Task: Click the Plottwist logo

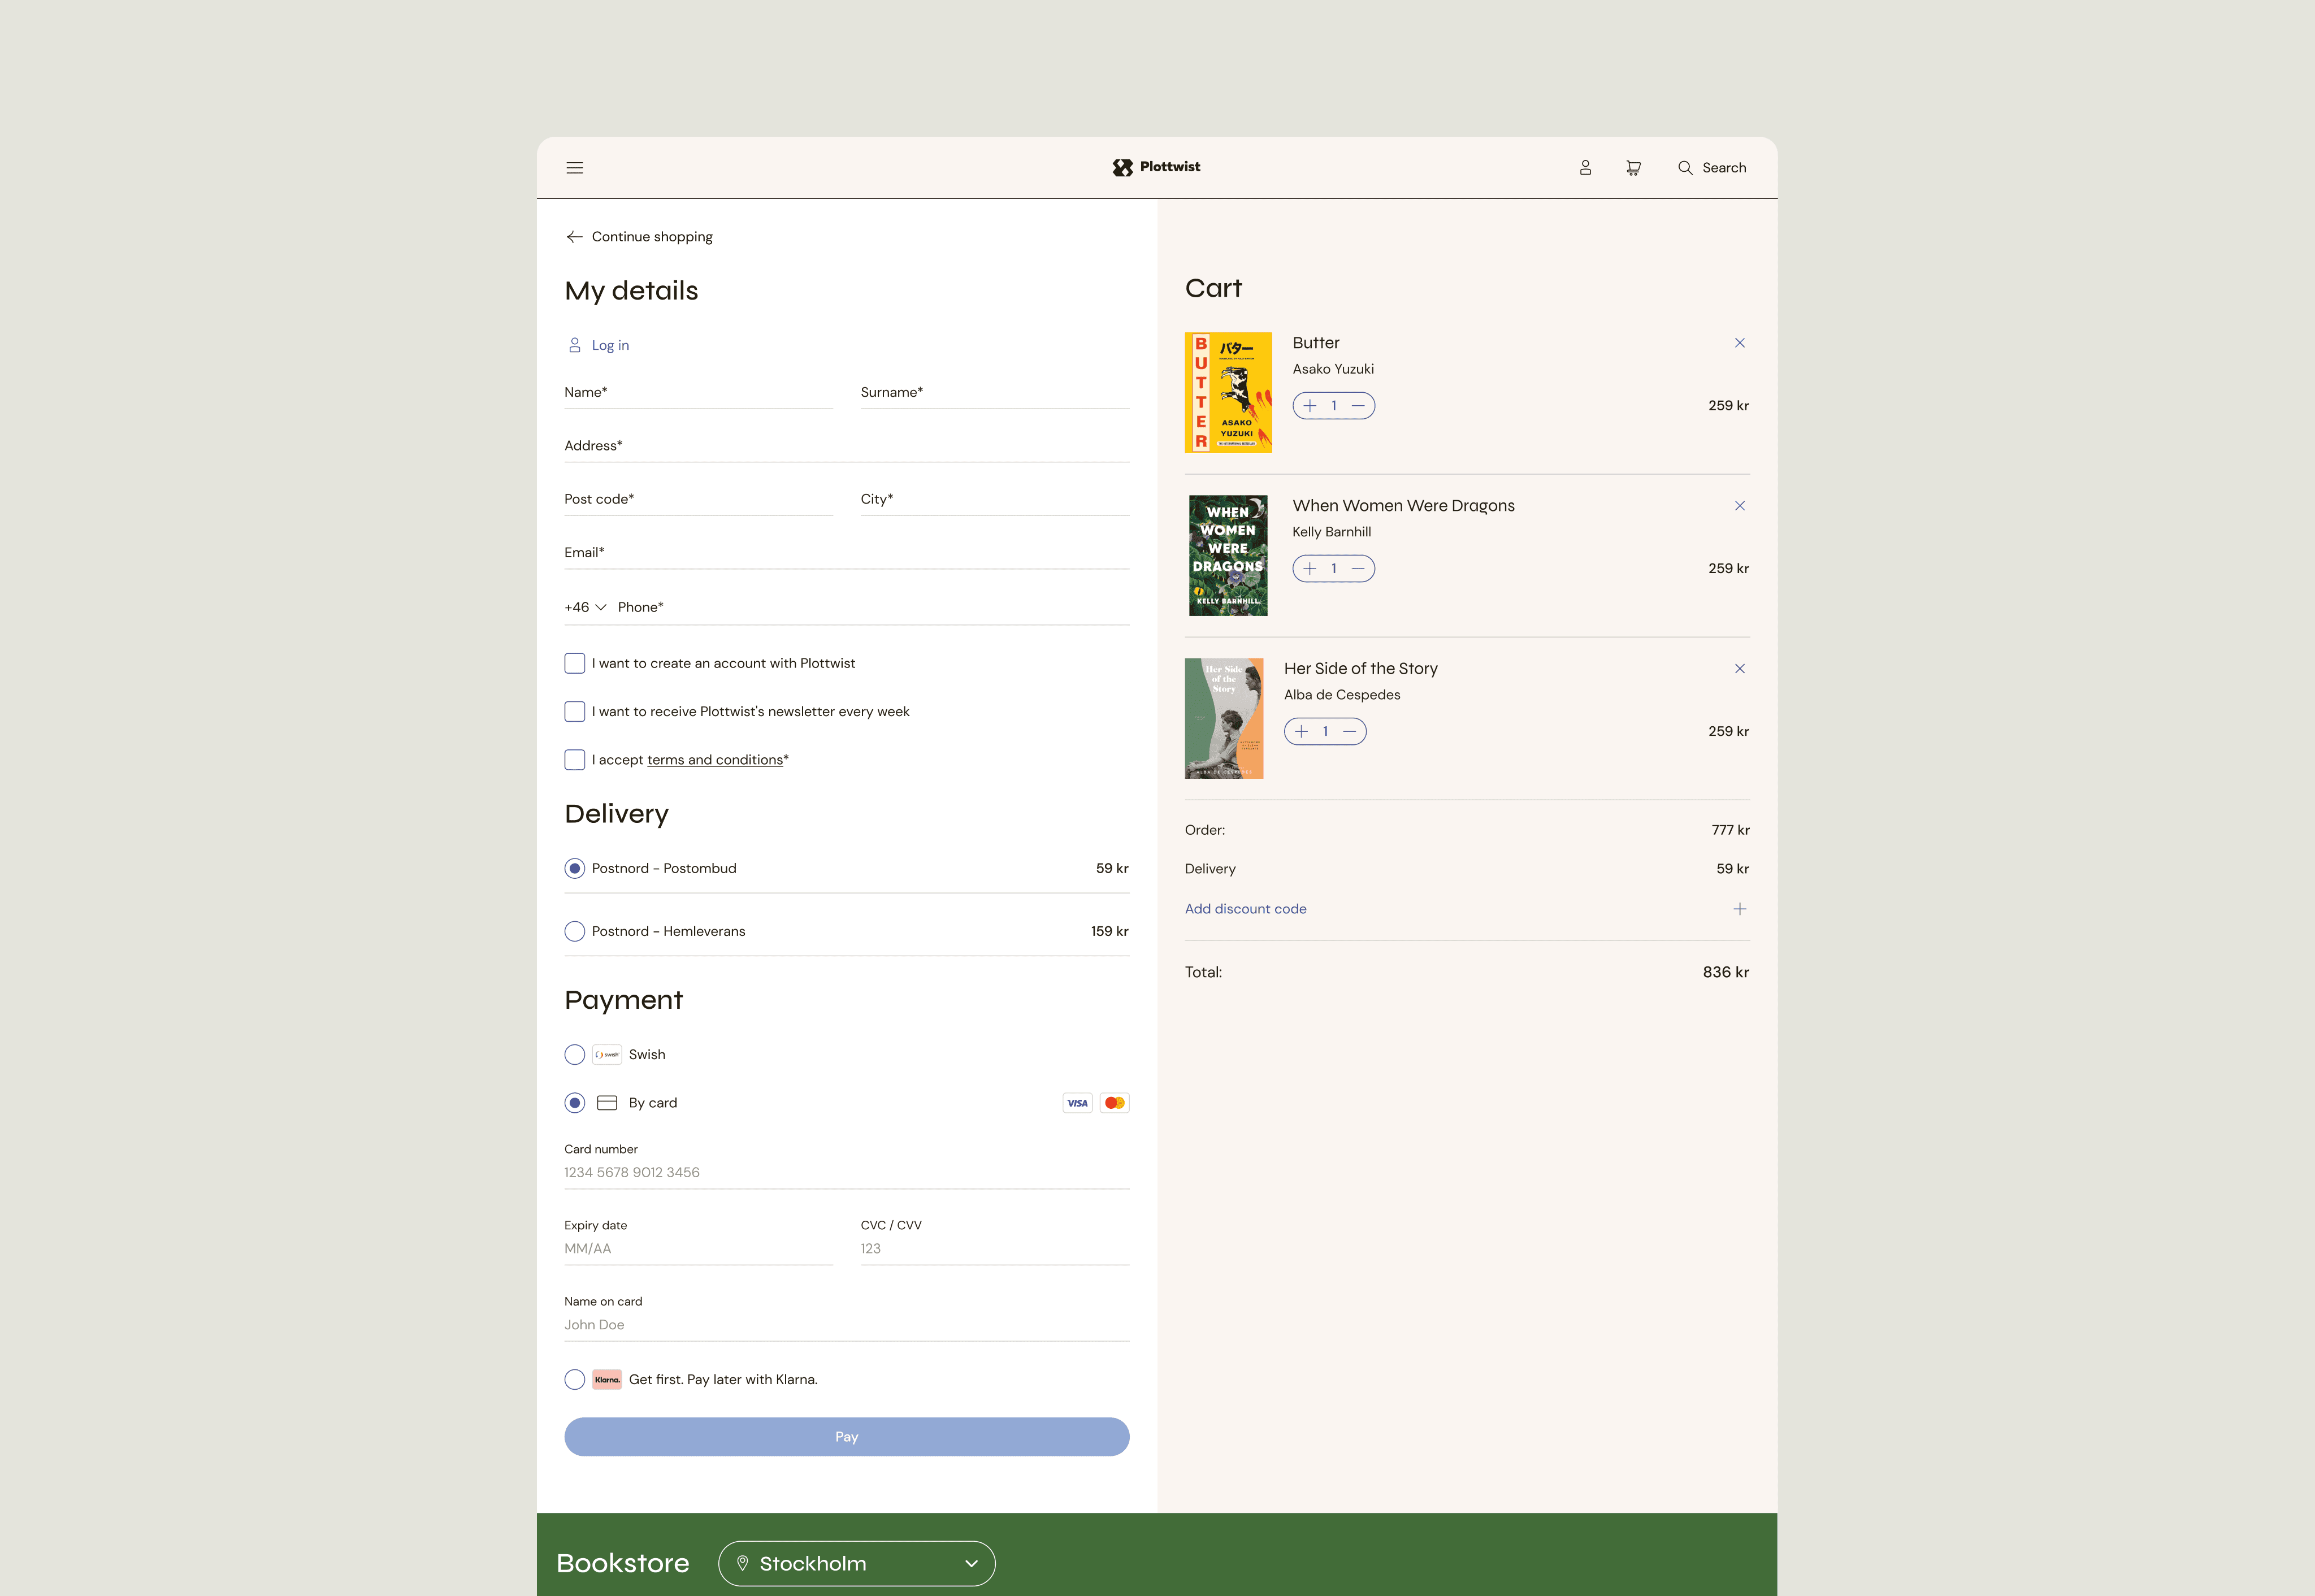Action: tap(1157, 167)
